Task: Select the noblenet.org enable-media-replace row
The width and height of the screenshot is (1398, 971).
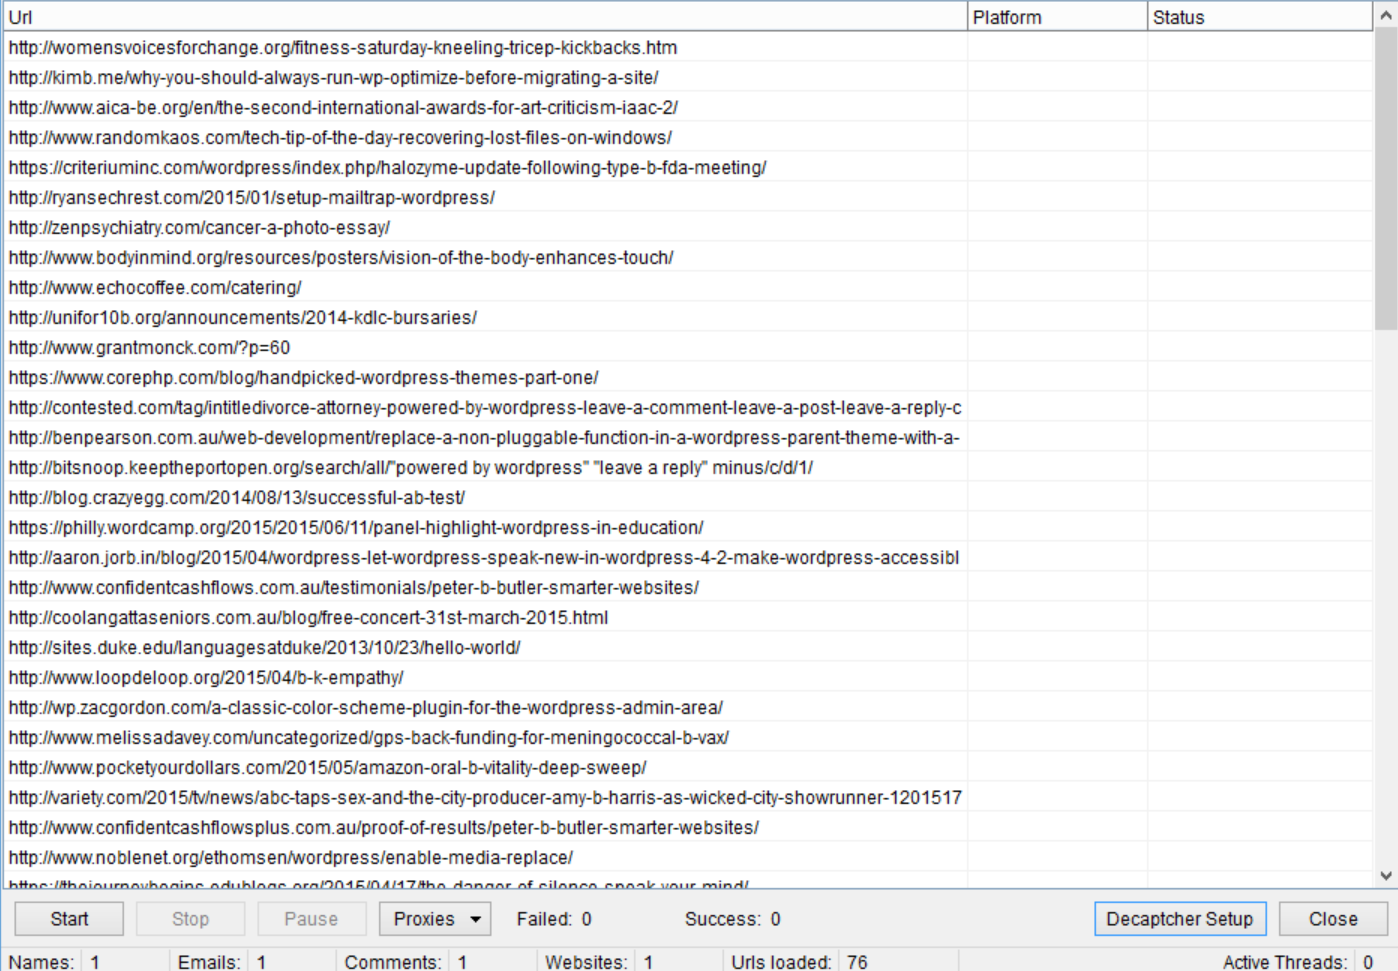Action: [291, 858]
